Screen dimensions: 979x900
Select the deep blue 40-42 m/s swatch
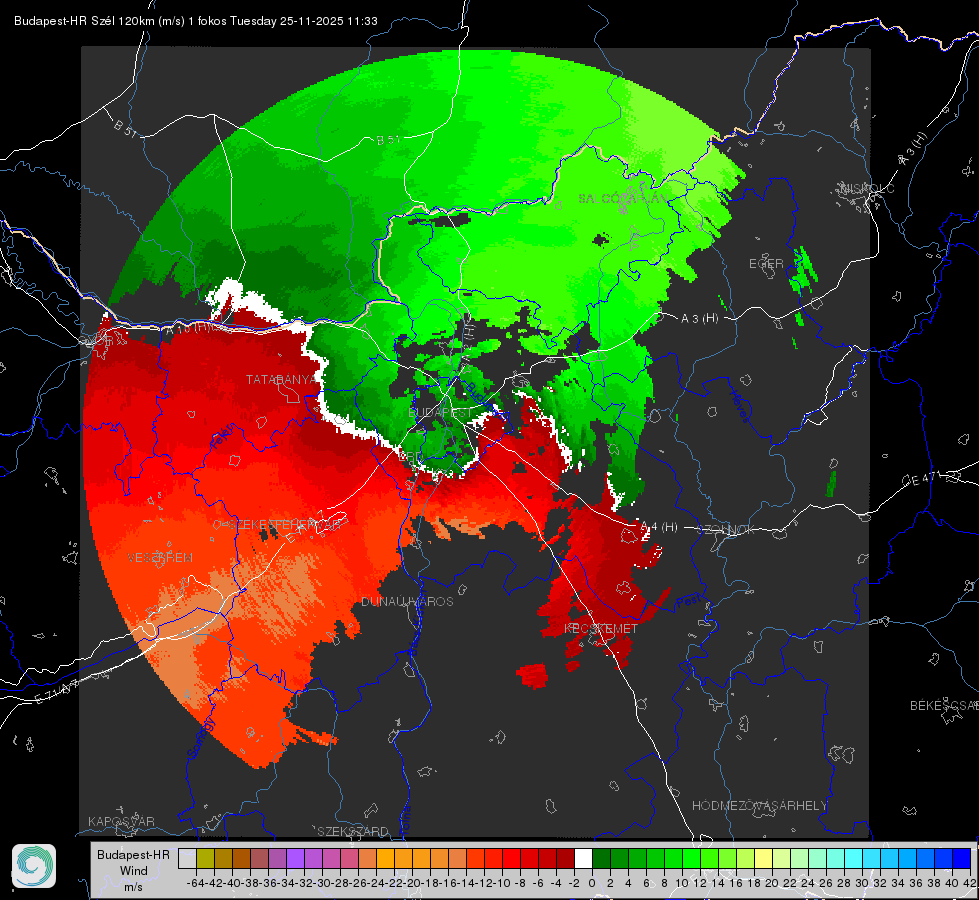click(962, 858)
